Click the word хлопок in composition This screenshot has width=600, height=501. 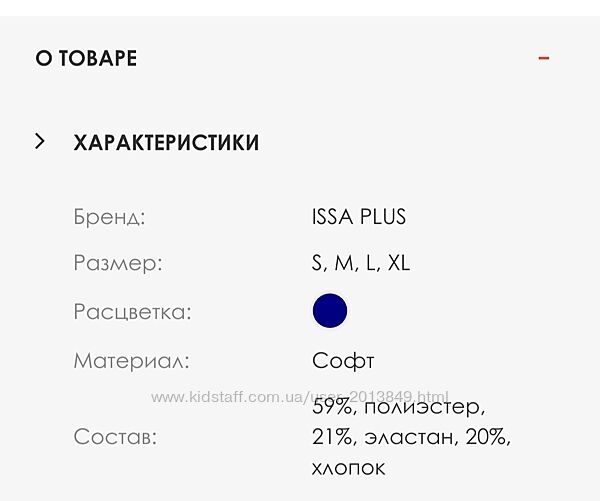(x=348, y=467)
